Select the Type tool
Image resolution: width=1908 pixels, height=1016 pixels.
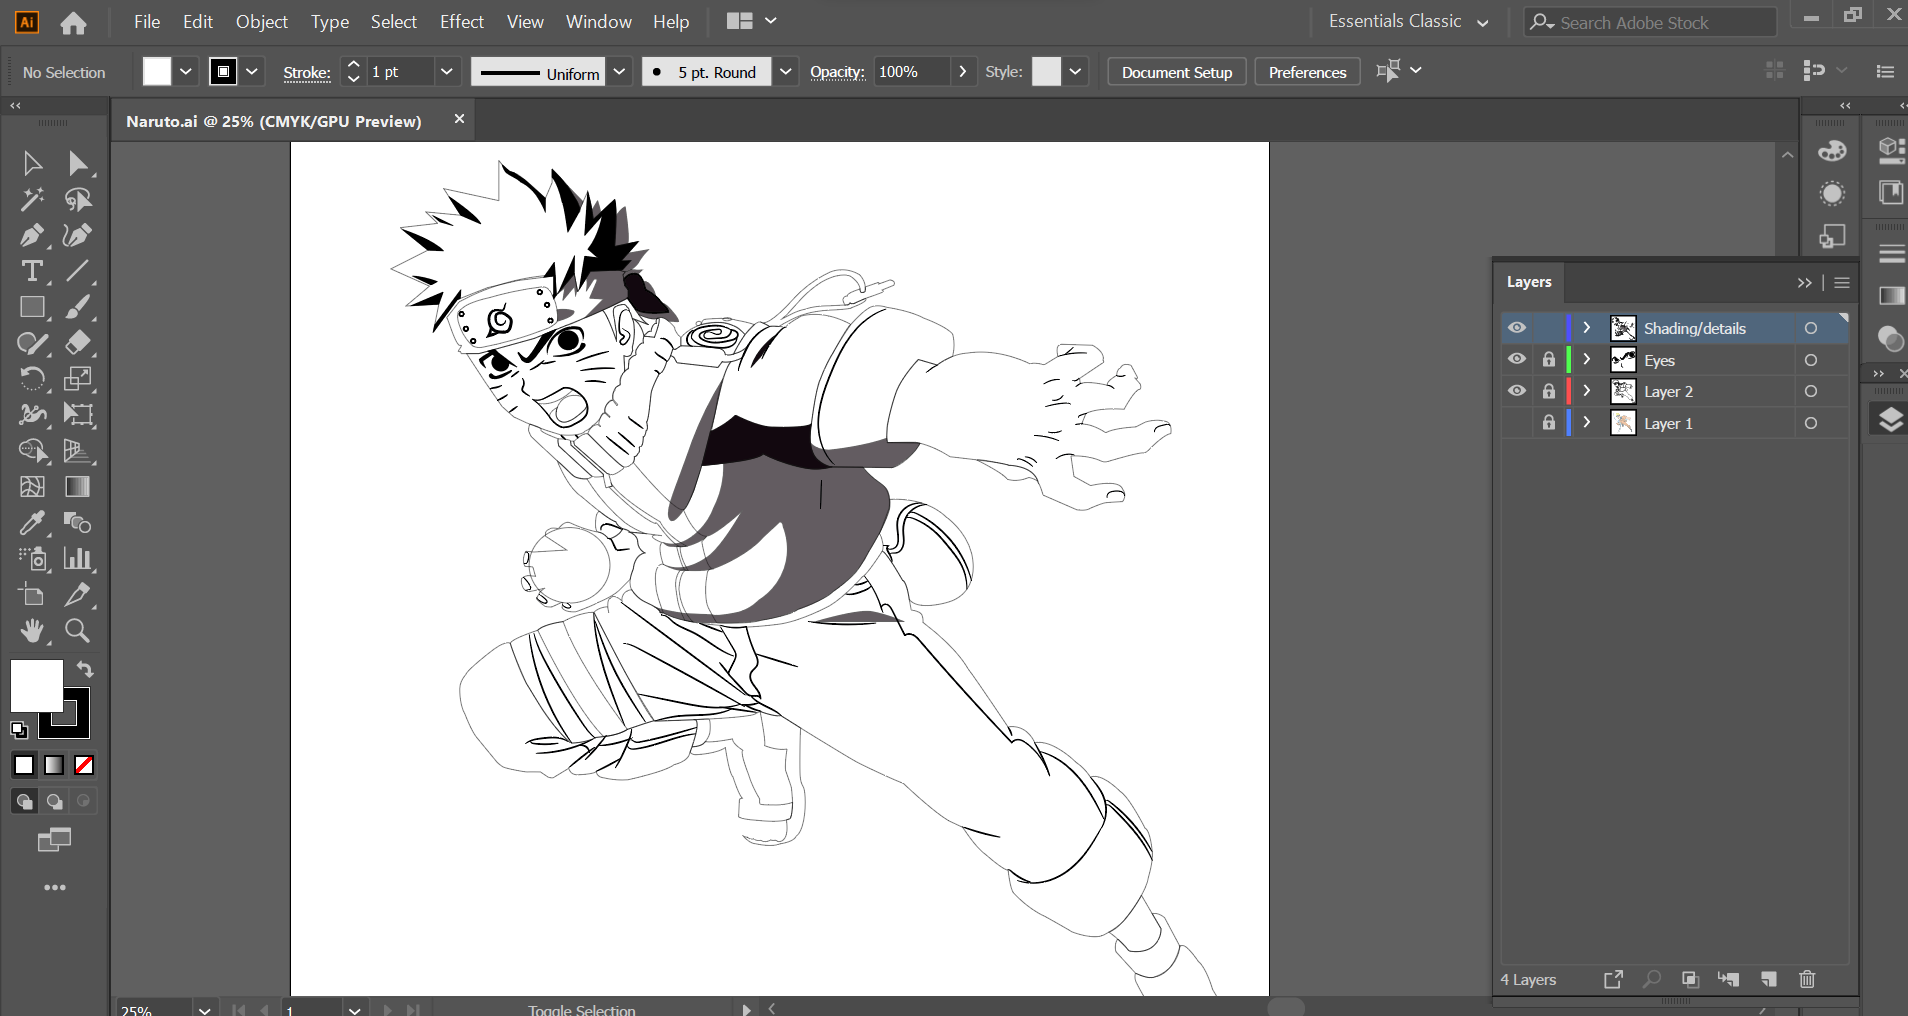(x=32, y=271)
